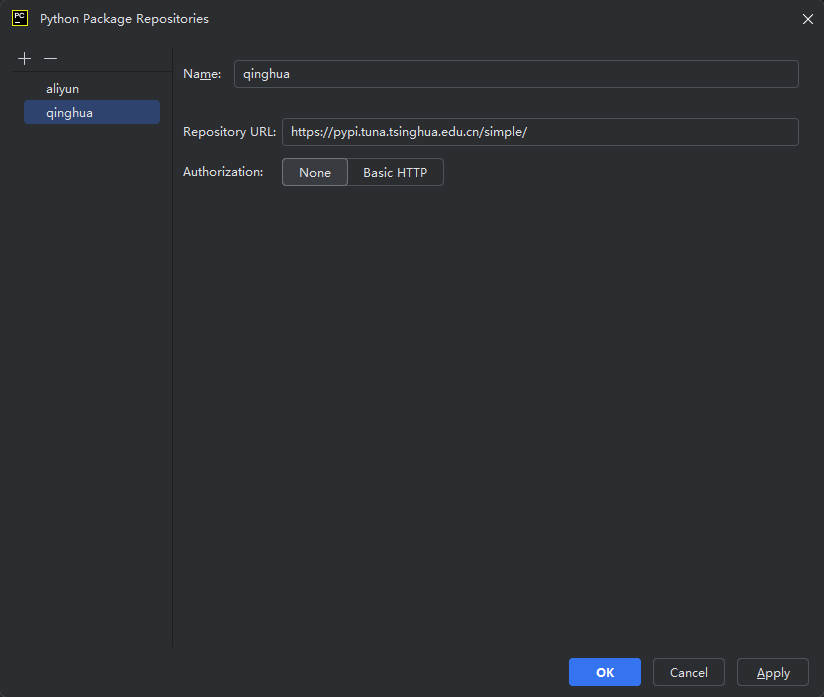824x697 pixels.
Task: Switch authorization to Basic HTTP
Action: coord(395,172)
